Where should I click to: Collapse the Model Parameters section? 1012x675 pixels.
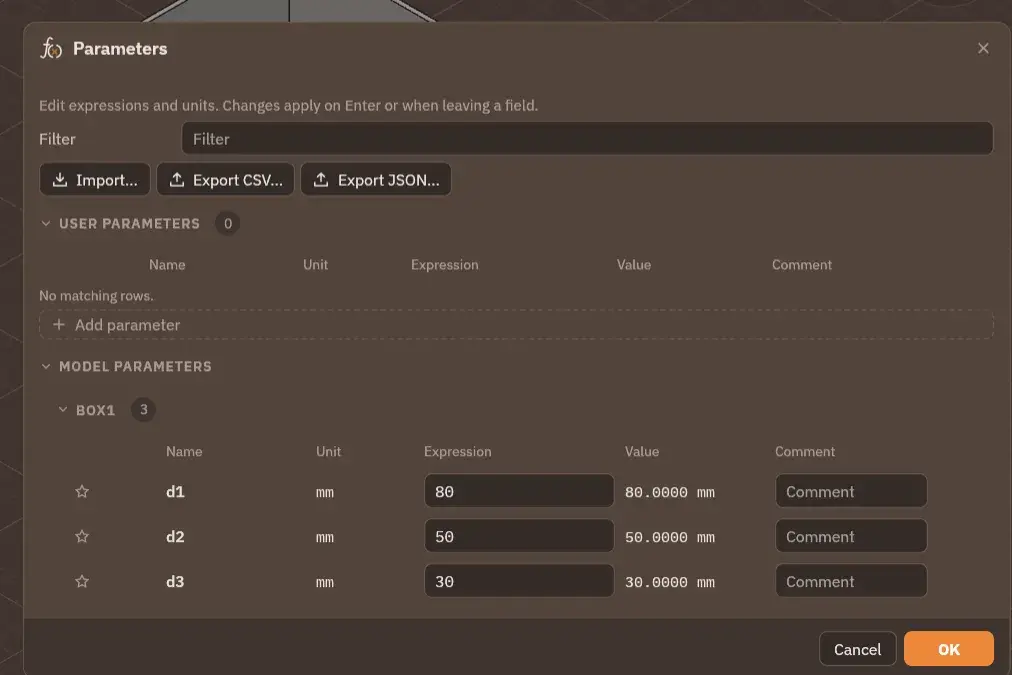[46, 367]
